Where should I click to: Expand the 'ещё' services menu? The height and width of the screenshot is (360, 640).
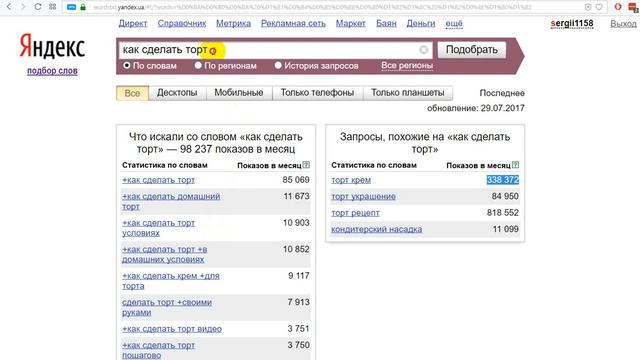pos(454,24)
